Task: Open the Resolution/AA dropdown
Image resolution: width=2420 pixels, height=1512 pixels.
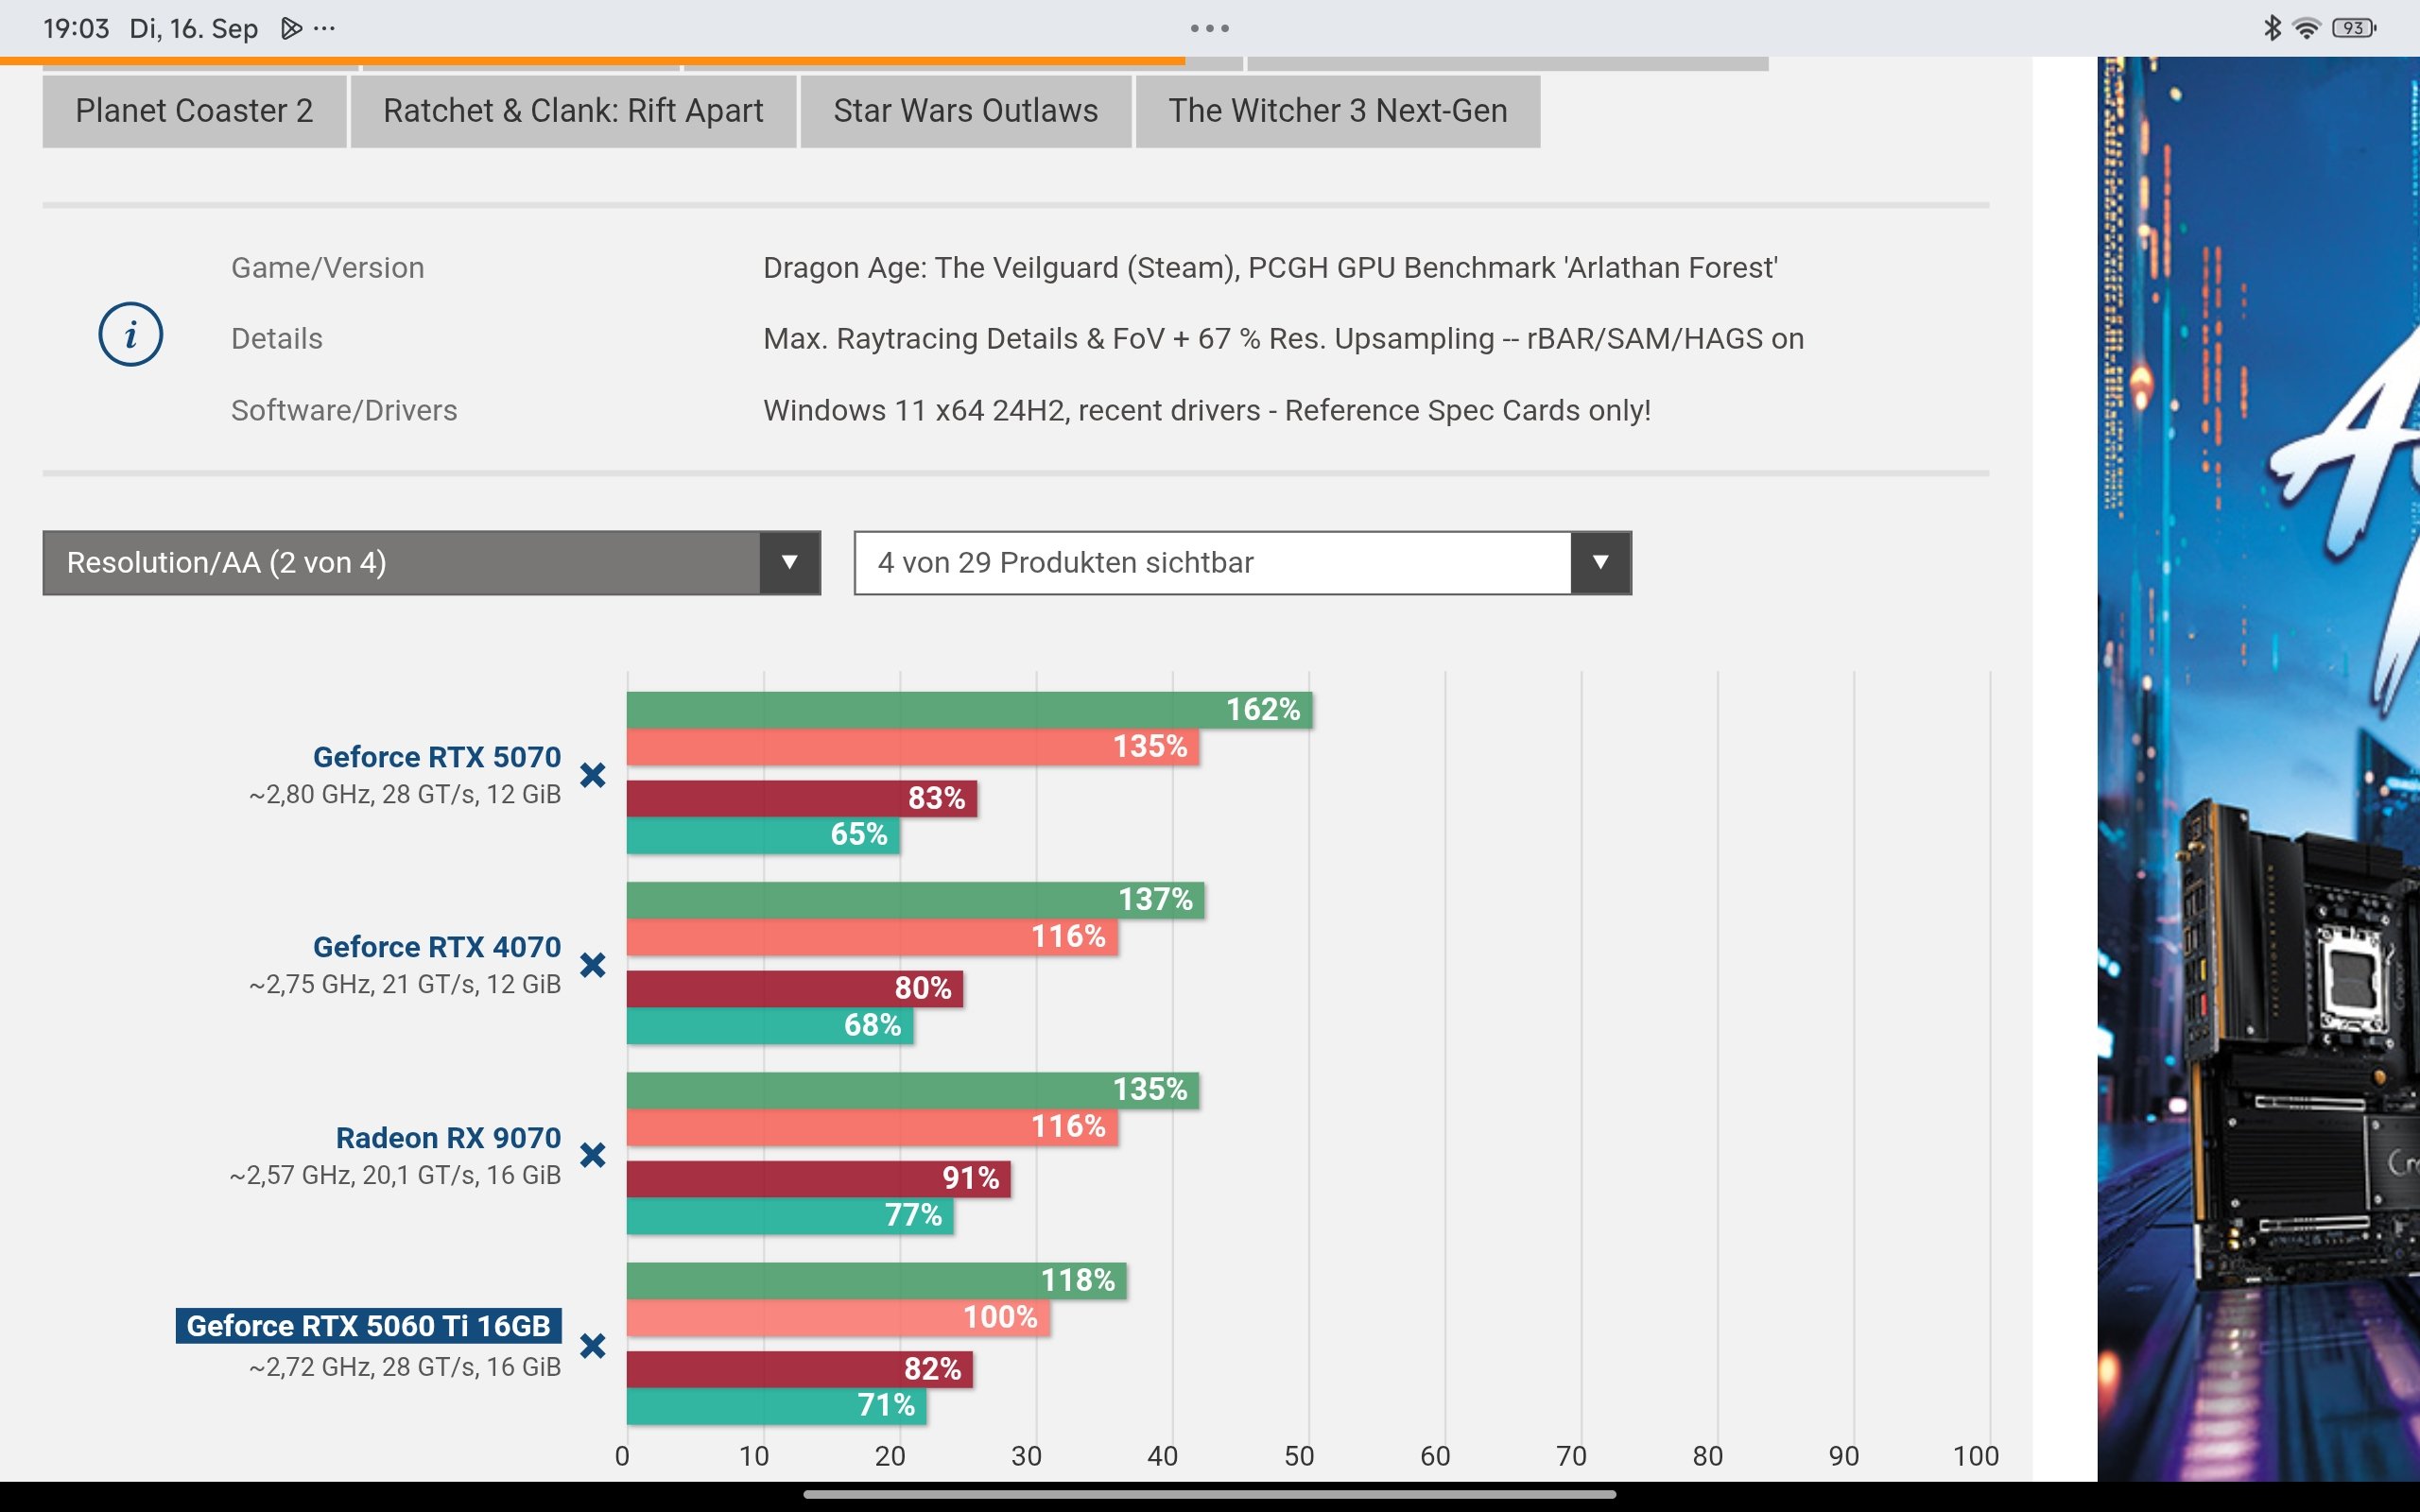Action: point(430,563)
